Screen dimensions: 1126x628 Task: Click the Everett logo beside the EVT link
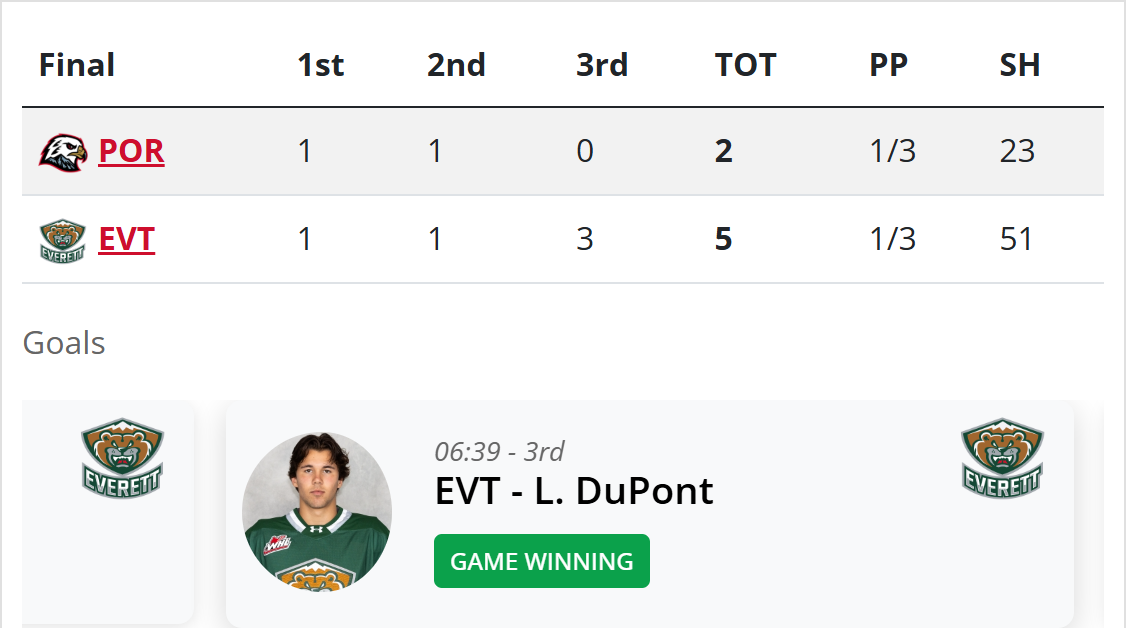[x=62, y=241]
